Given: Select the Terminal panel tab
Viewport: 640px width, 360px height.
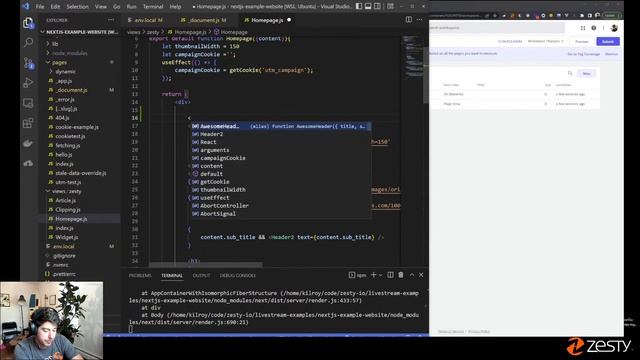Looking at the screenshot, I should [172, 276].
